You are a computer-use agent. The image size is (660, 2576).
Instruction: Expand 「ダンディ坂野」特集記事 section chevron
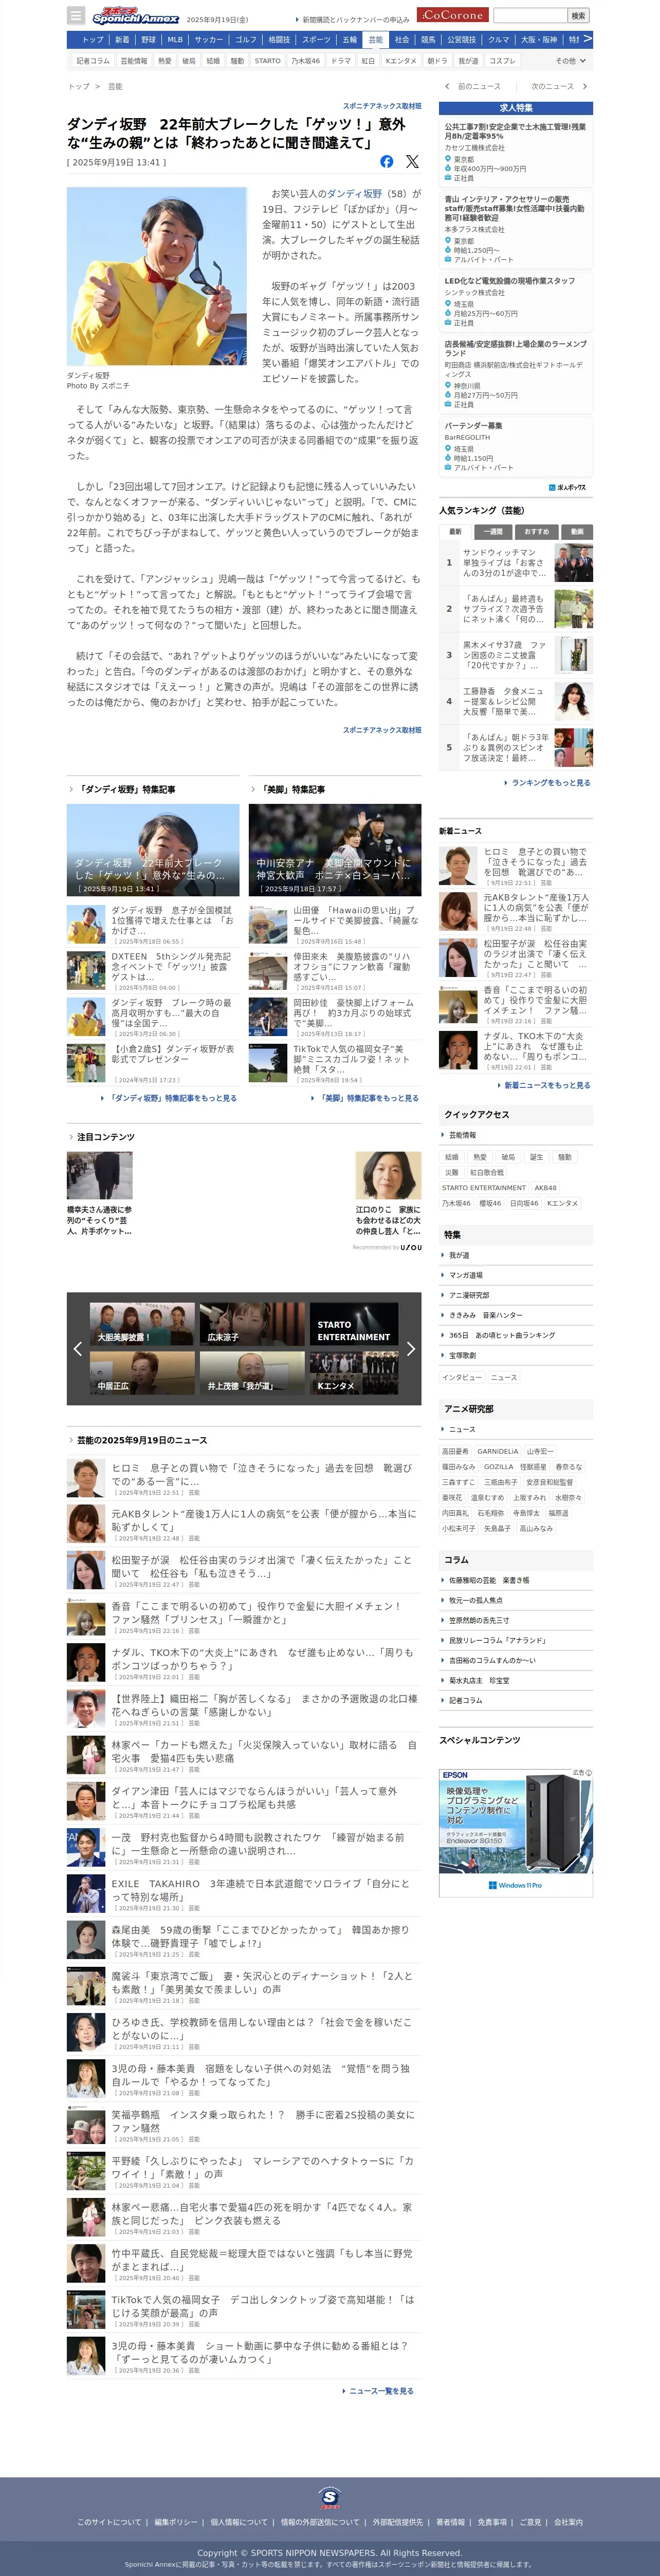pyautogui.click(x=70, y=789)
